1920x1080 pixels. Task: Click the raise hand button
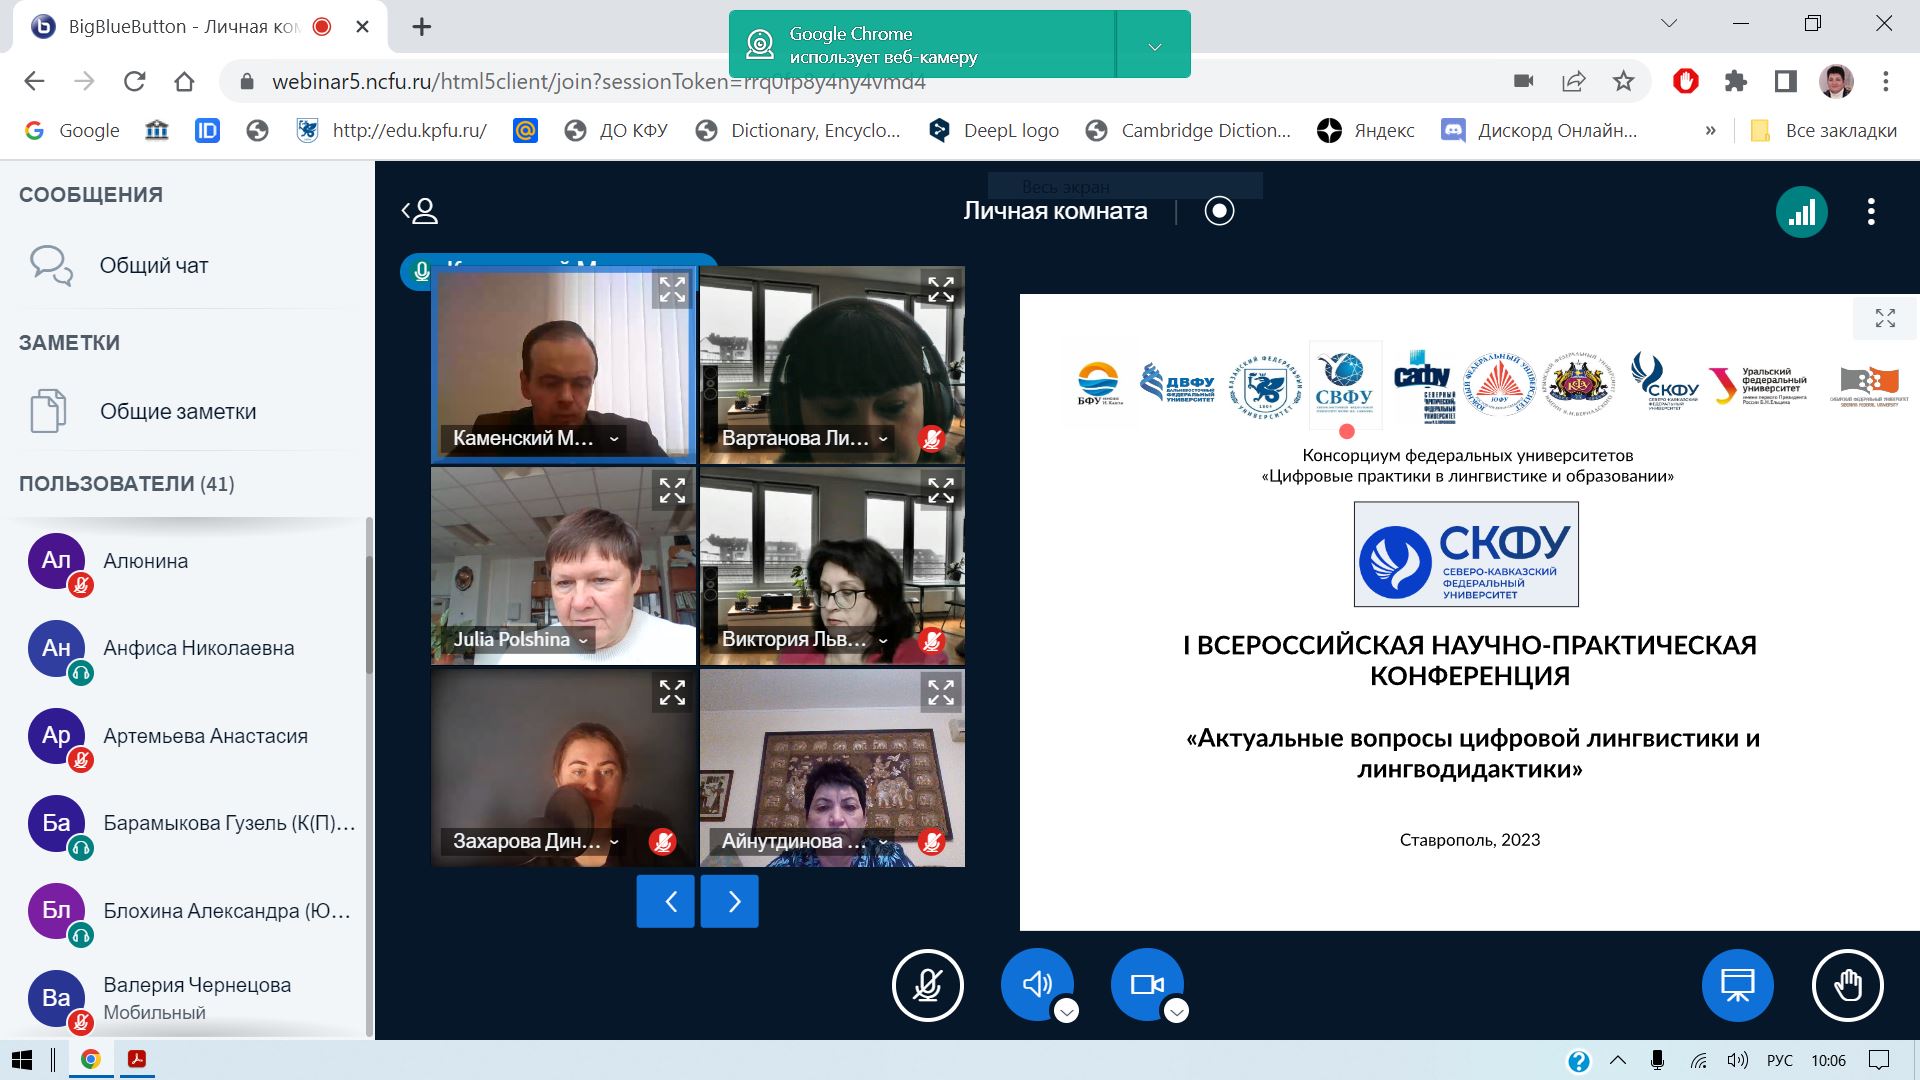(1847, 985)
